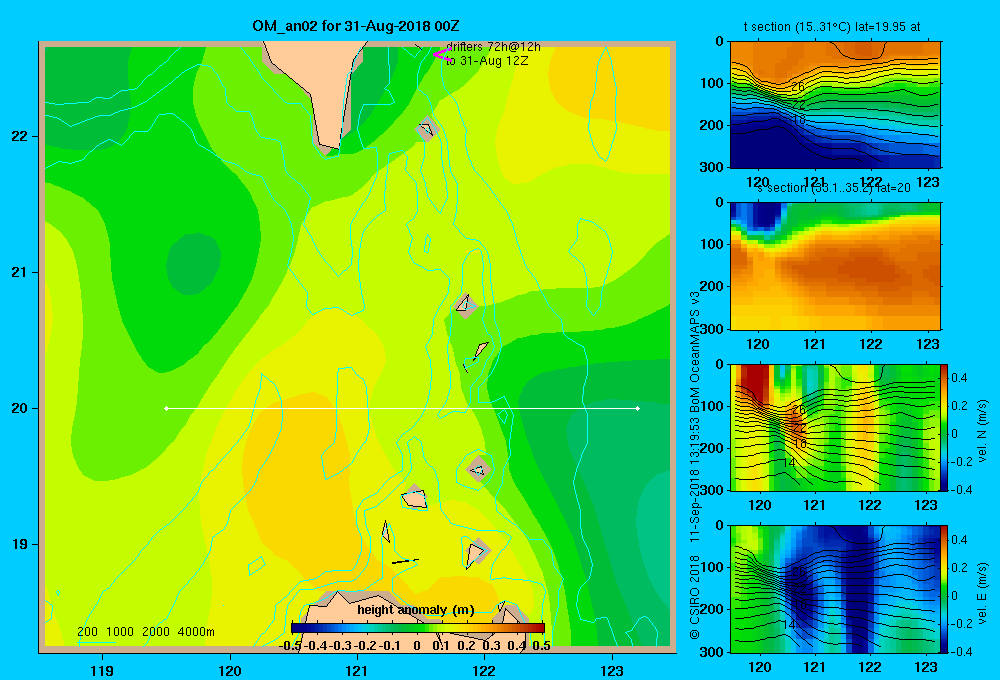
Task: Click the "-0.5" tick on the height anomaly scale
Action: click(290, 646)
